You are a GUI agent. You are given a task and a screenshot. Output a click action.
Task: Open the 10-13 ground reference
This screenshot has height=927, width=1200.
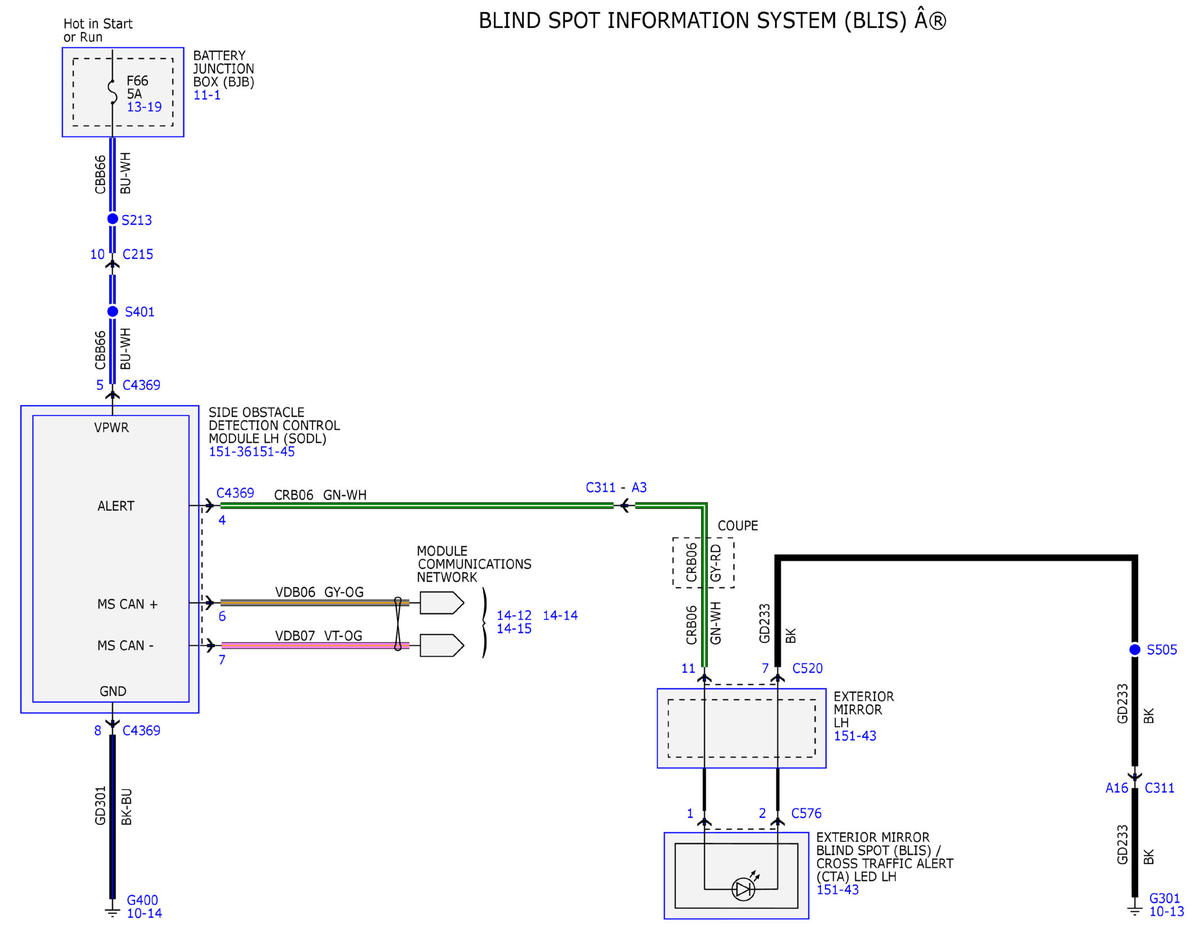[x=1166, y=912]
